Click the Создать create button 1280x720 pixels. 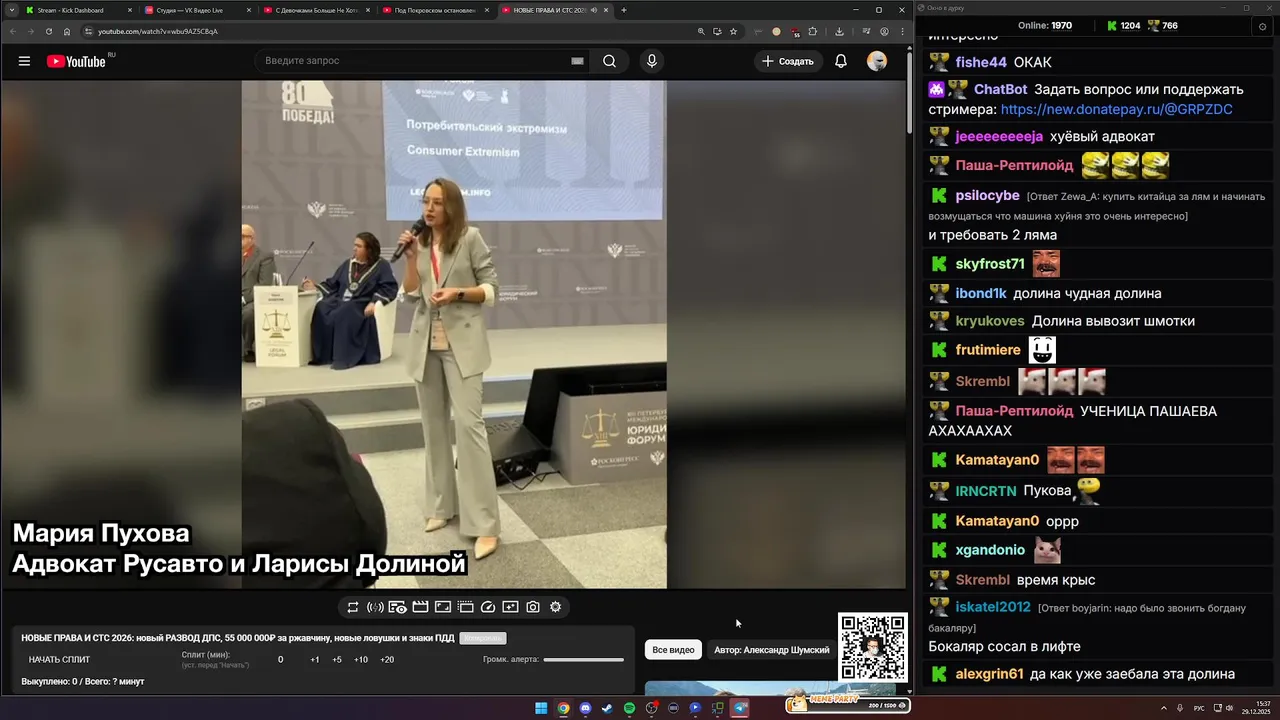click(788, 61)
